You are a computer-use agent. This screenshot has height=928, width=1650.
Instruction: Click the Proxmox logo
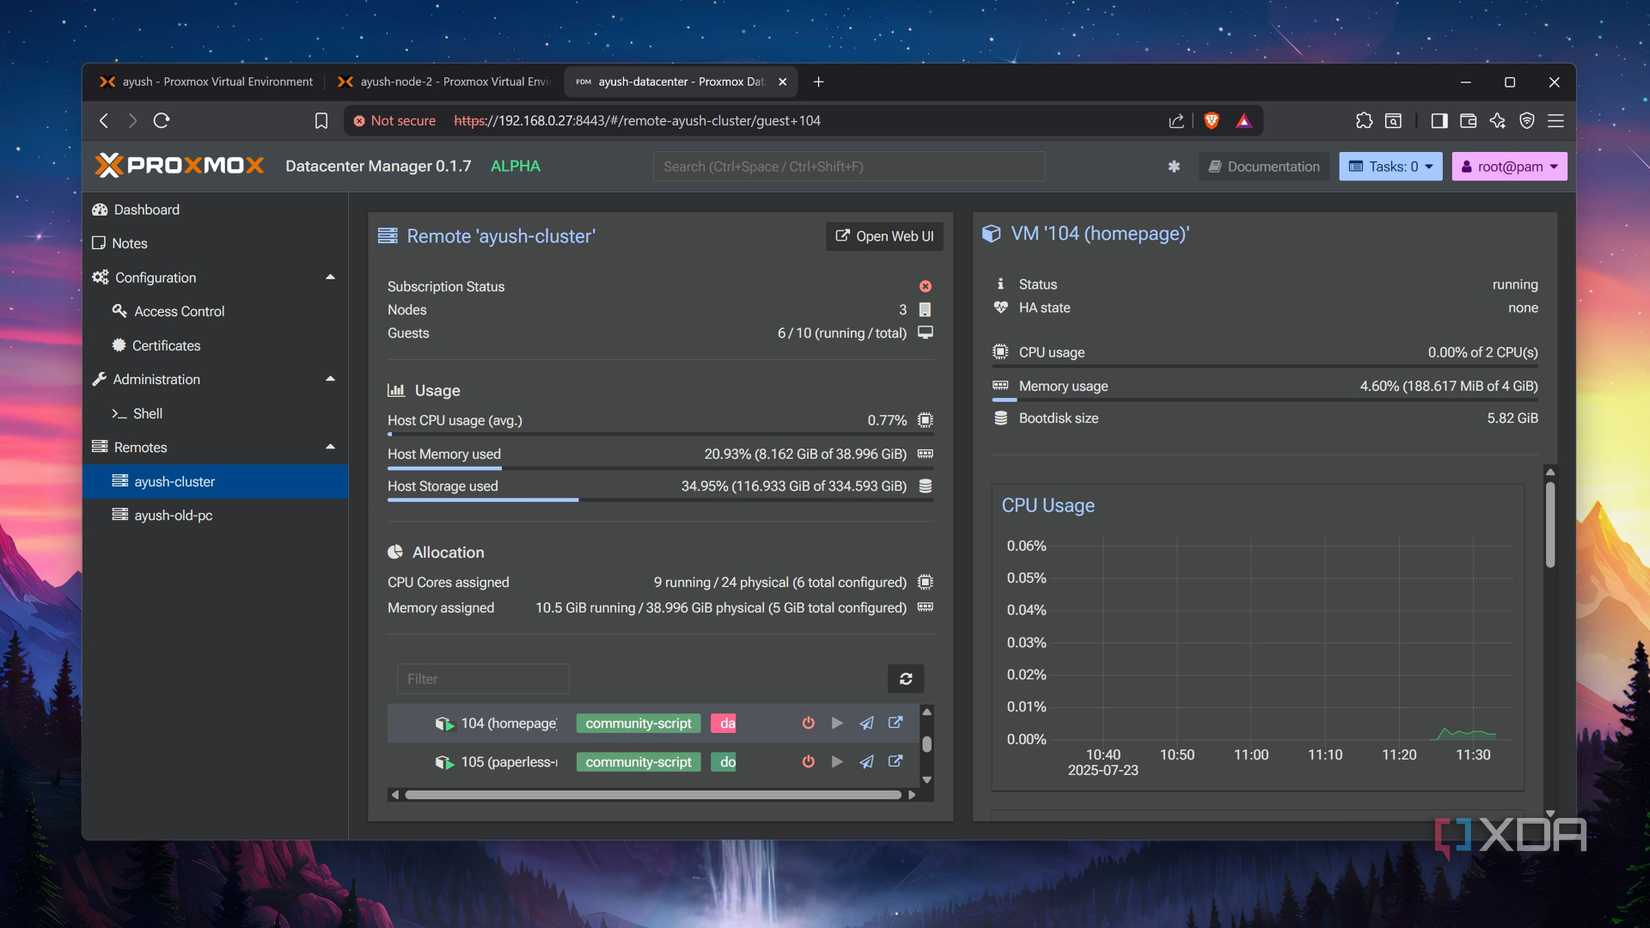(x=180, y=165)
